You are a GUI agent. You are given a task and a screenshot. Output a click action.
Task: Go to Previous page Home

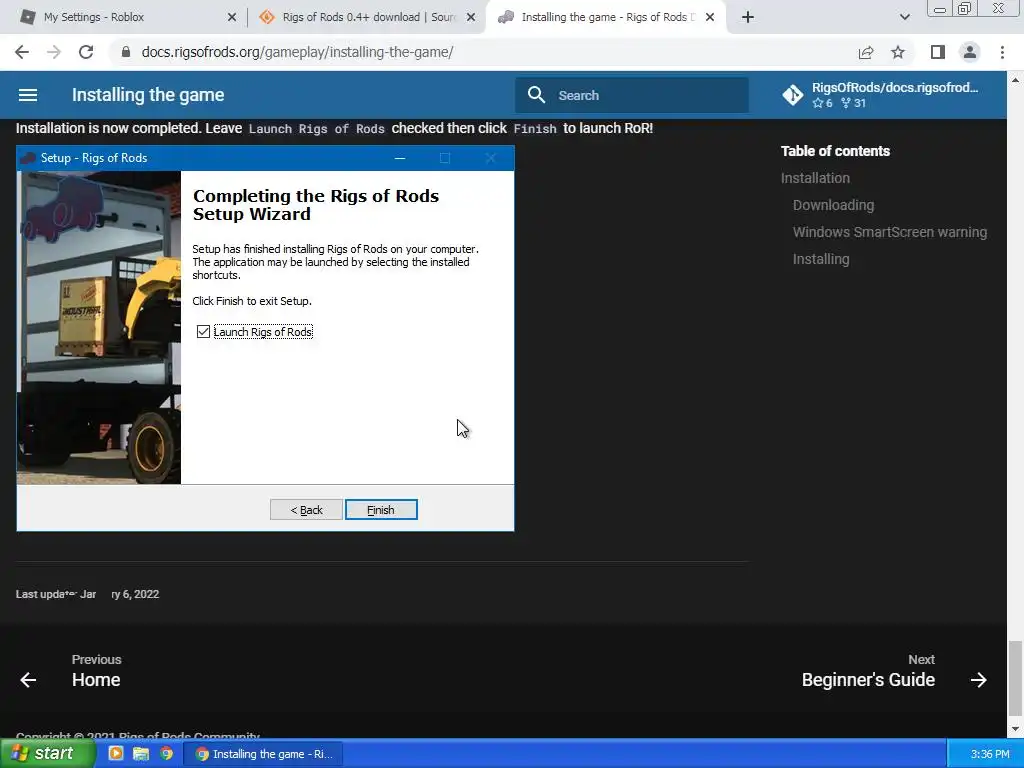click(x=96, y=671)
